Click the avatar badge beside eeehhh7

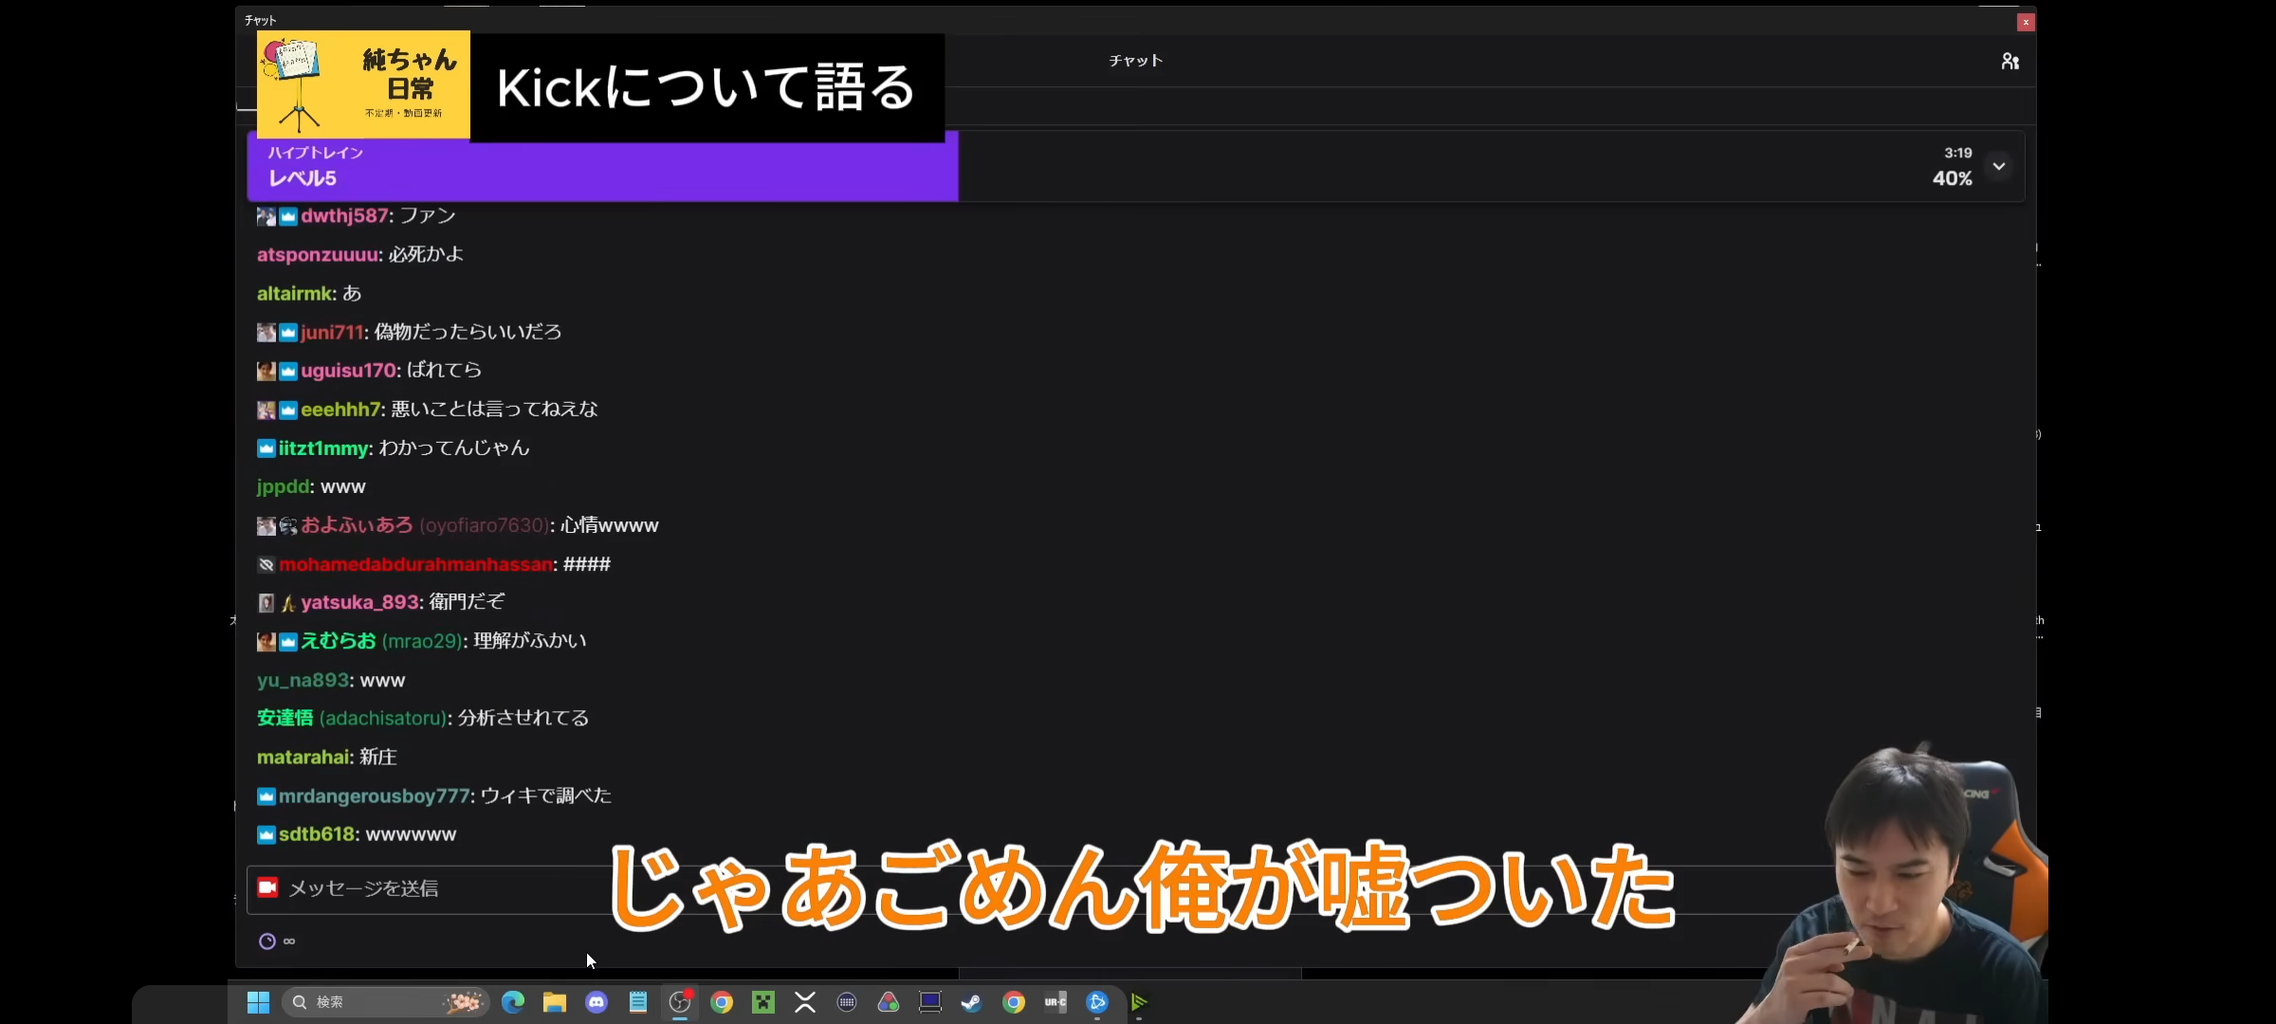coord(266,410)
